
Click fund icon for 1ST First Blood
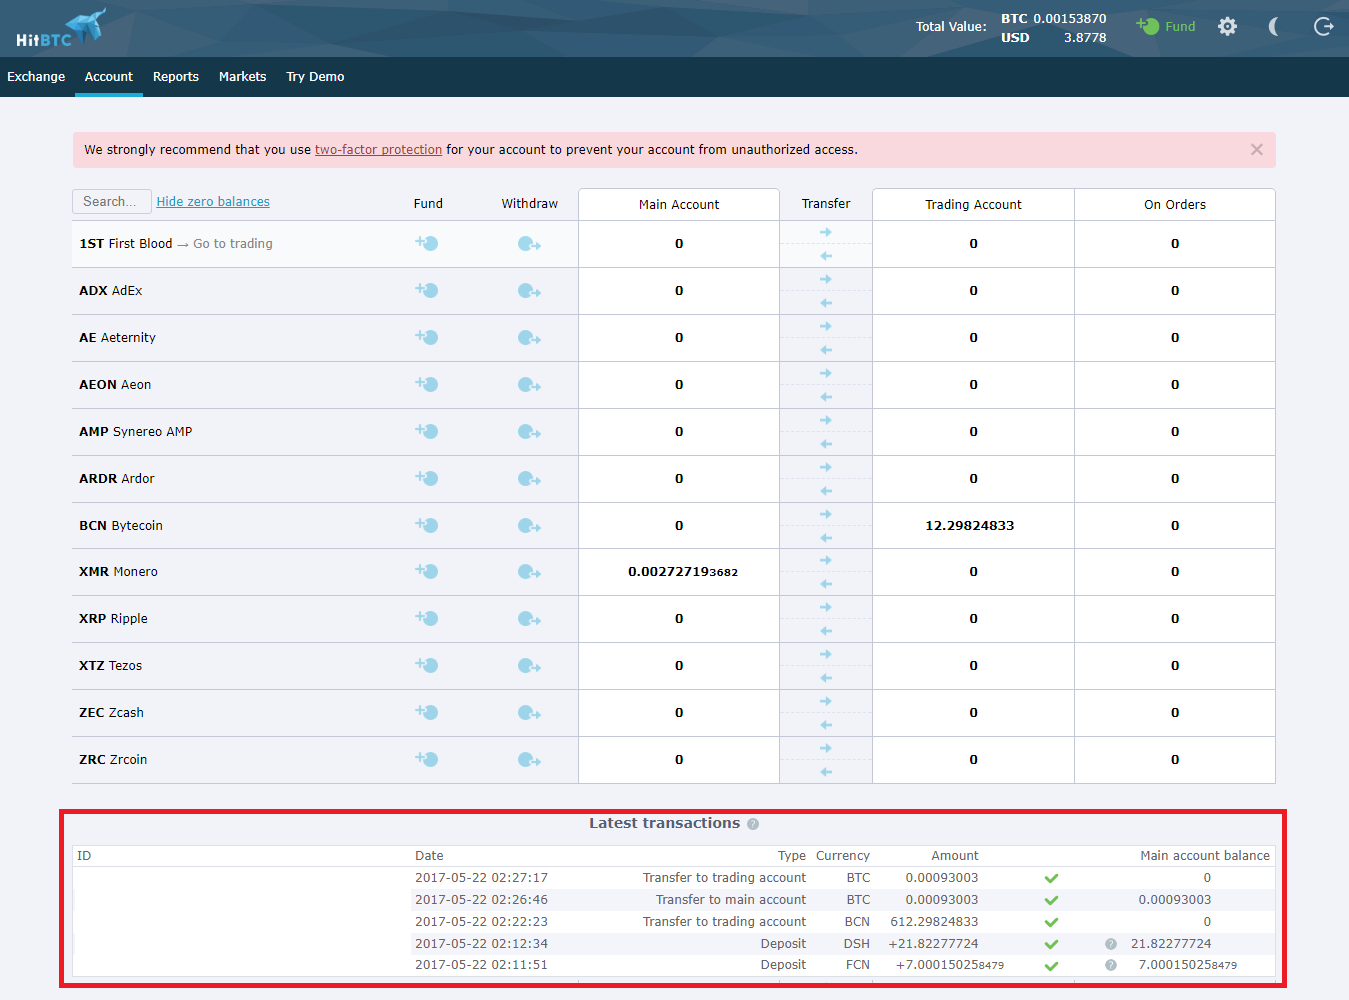(427, 243)
